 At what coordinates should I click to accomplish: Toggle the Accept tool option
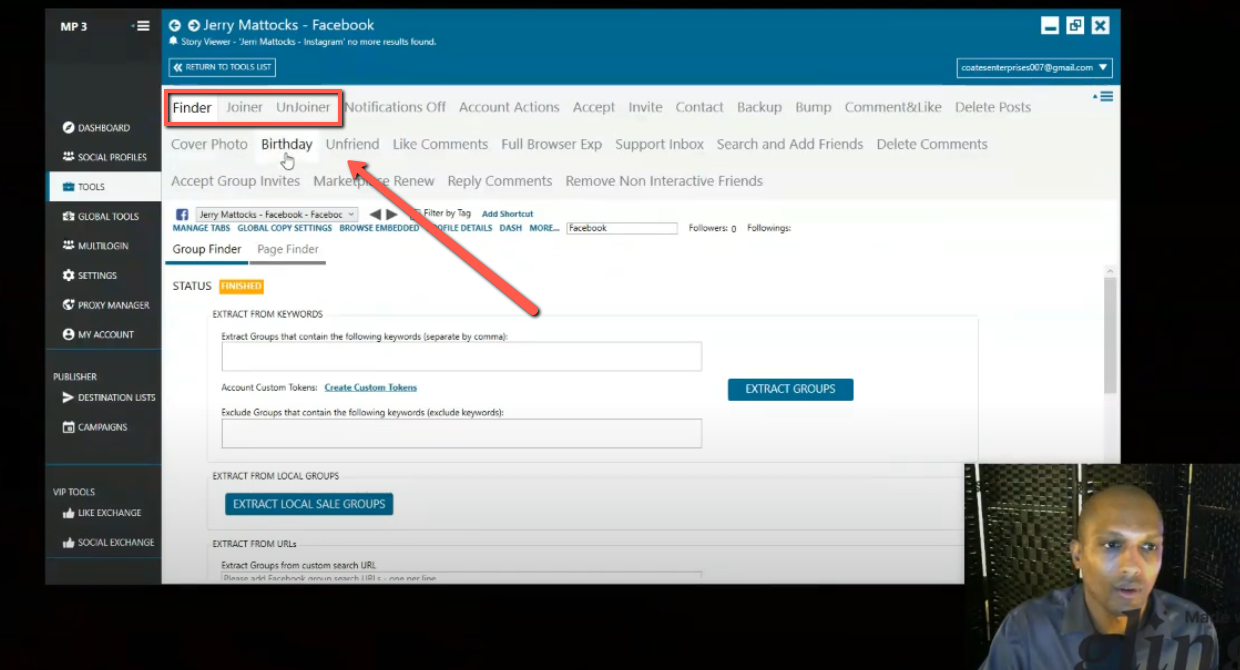[x=593, y=107]
